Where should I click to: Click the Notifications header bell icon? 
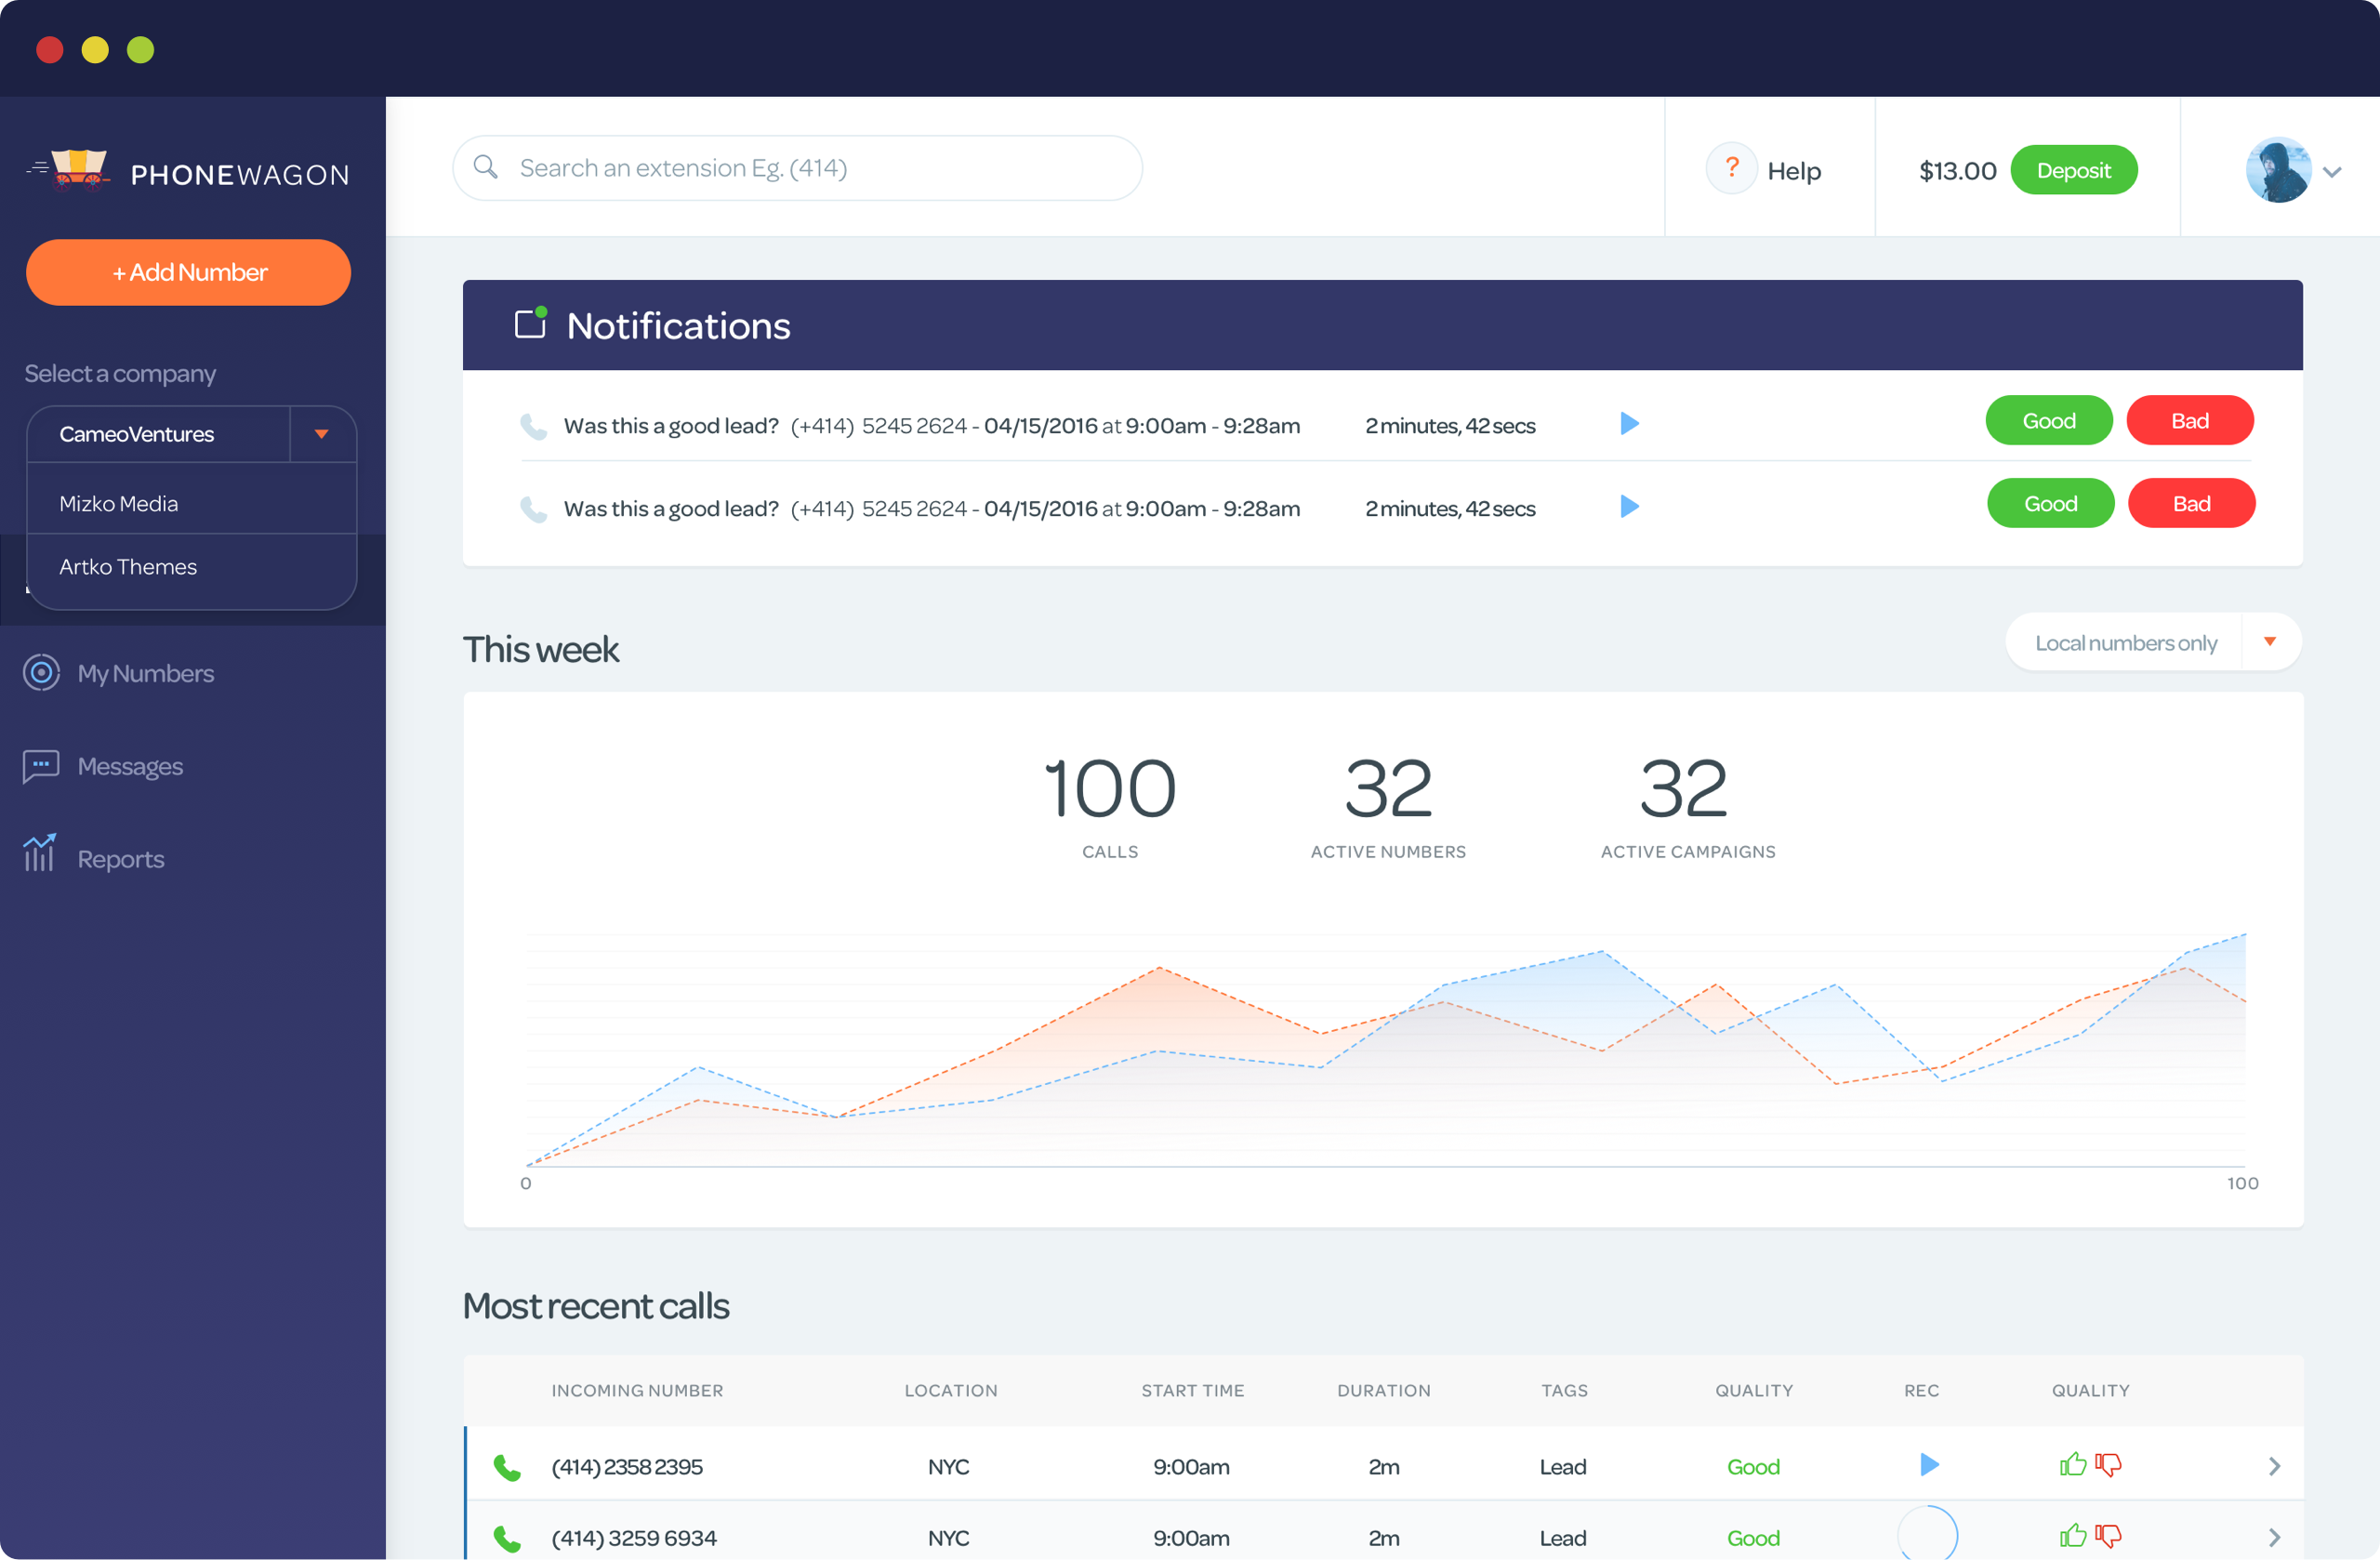click(530, 324)
